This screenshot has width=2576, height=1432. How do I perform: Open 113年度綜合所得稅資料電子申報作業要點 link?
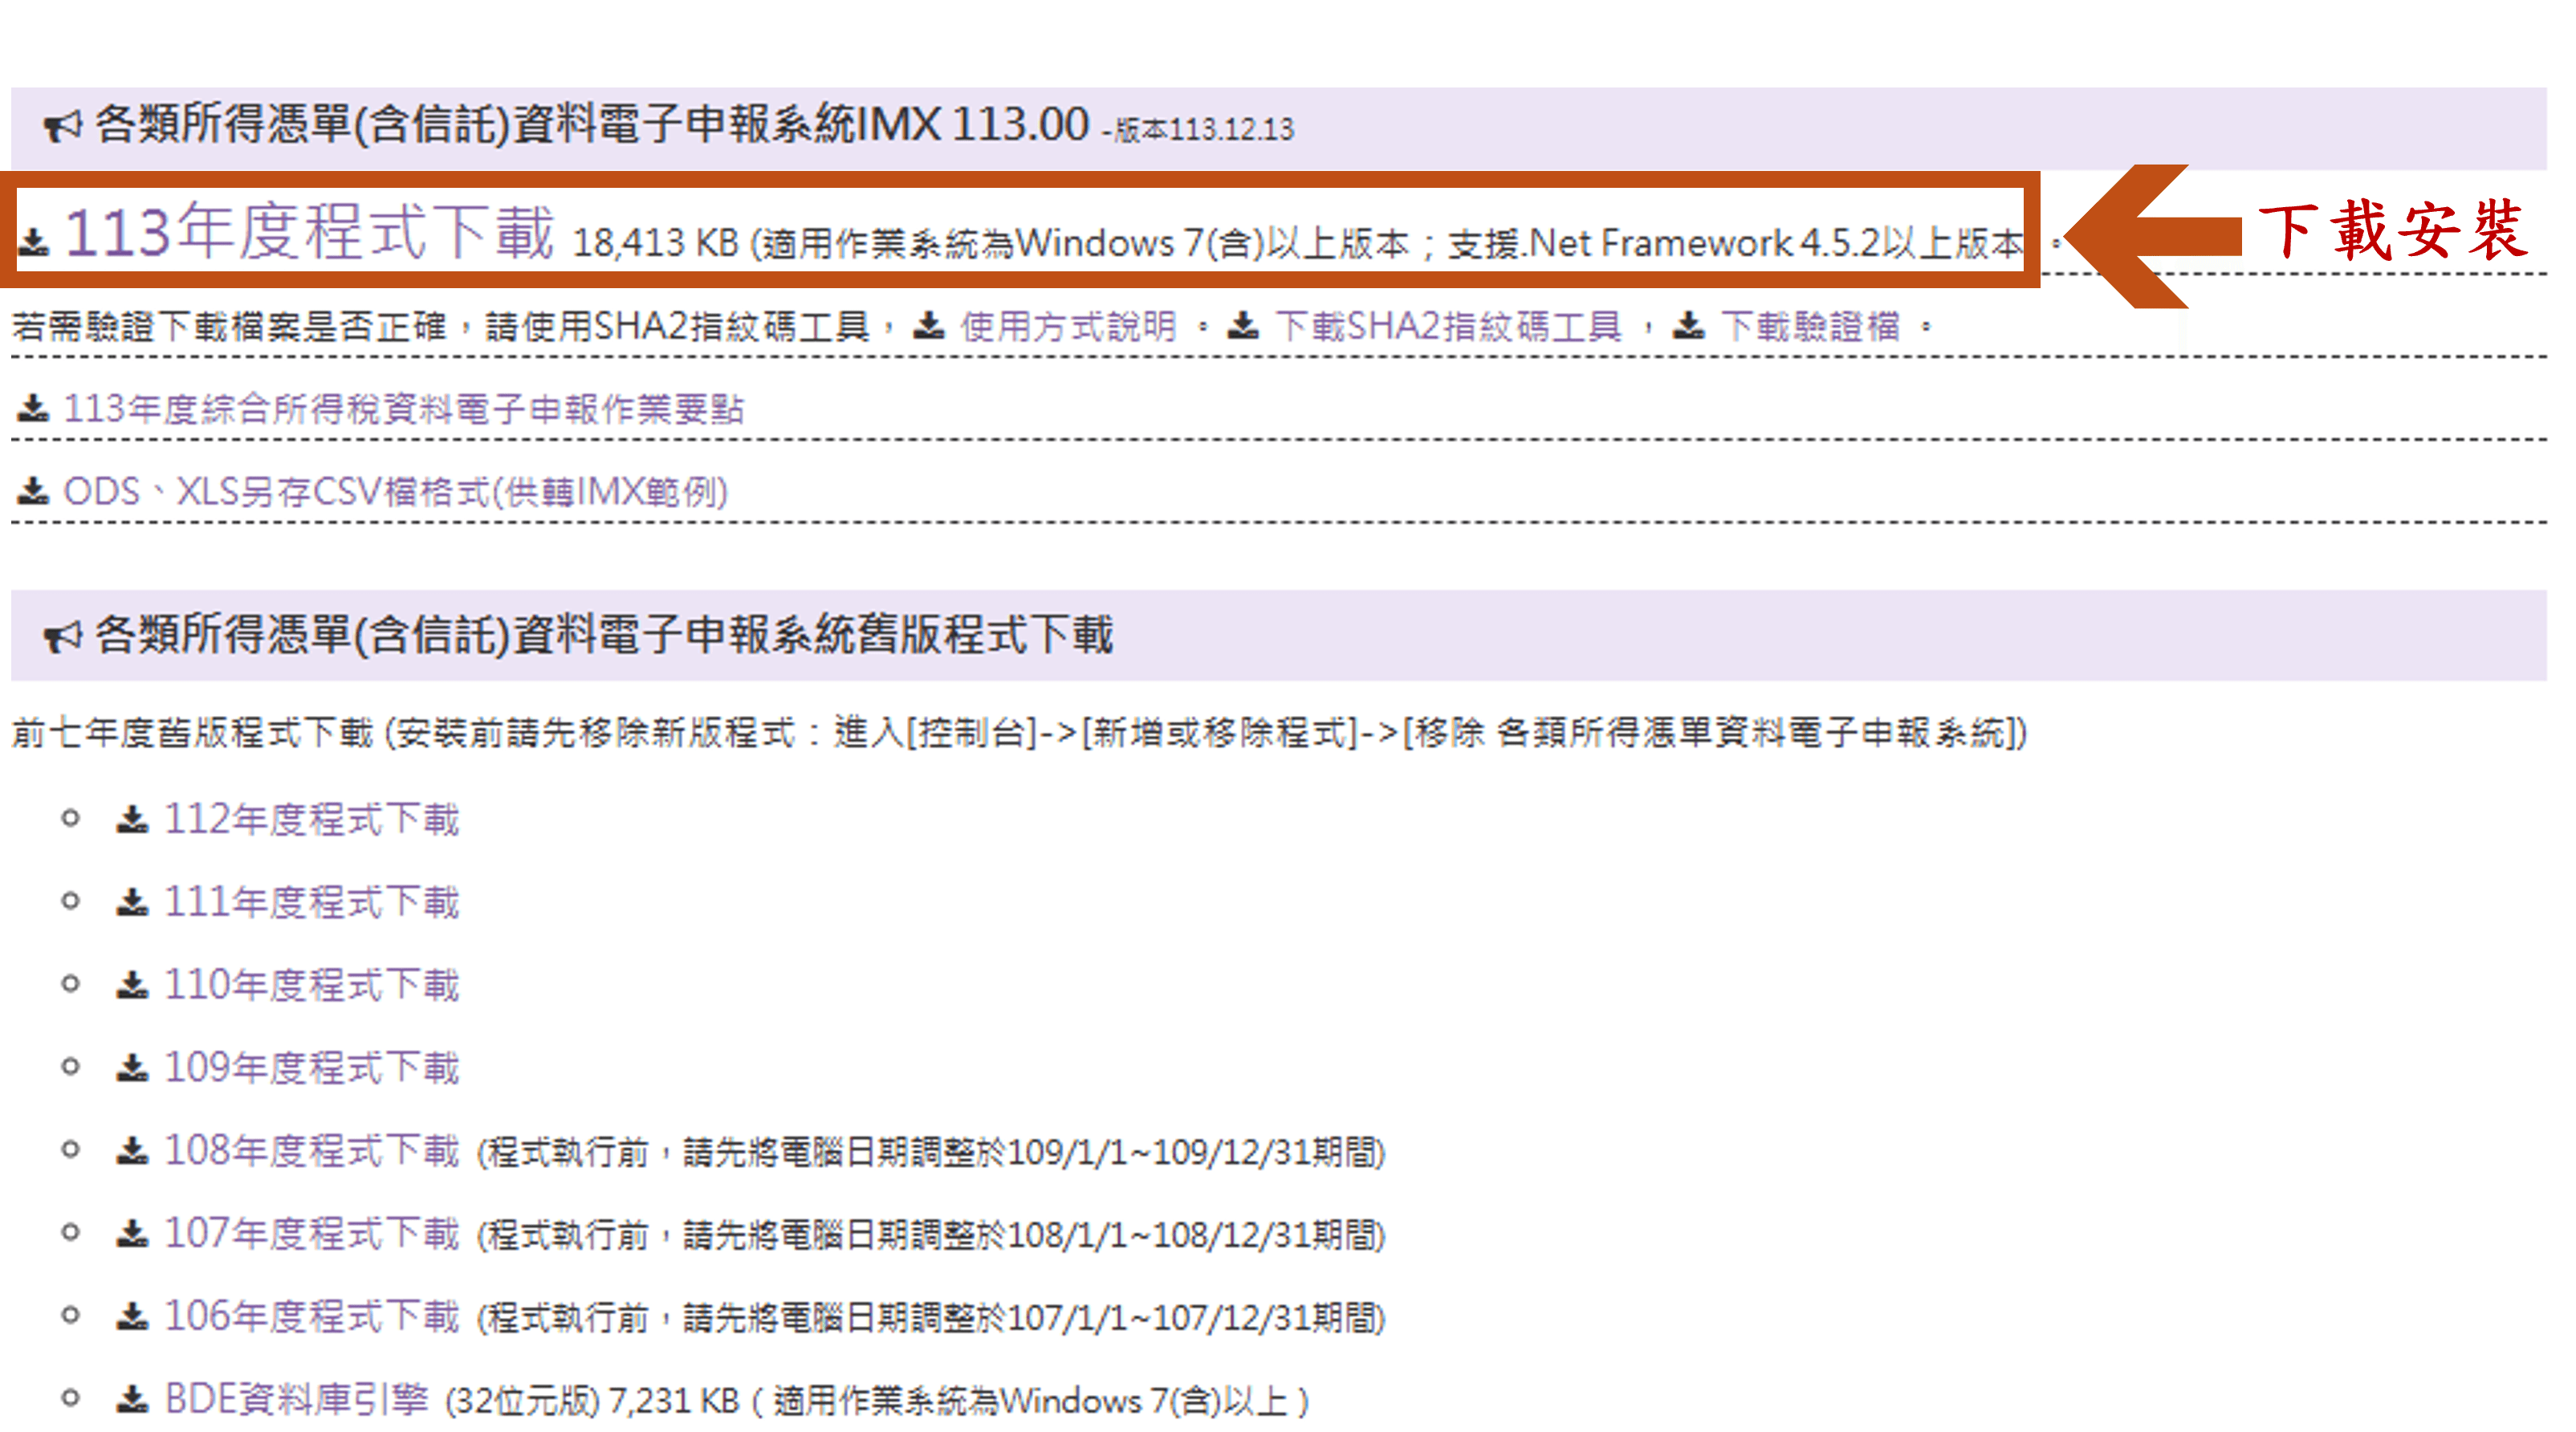click(404, 409)
